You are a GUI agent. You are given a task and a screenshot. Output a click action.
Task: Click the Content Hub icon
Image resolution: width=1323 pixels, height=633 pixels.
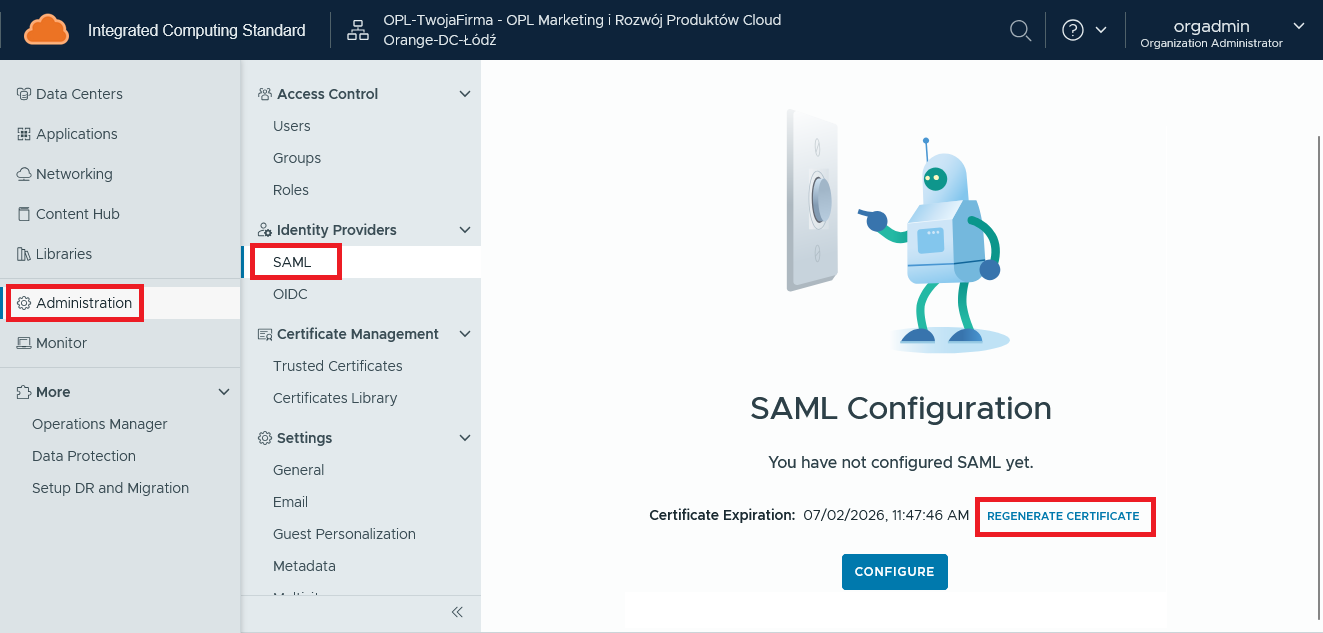click(21, 213)
